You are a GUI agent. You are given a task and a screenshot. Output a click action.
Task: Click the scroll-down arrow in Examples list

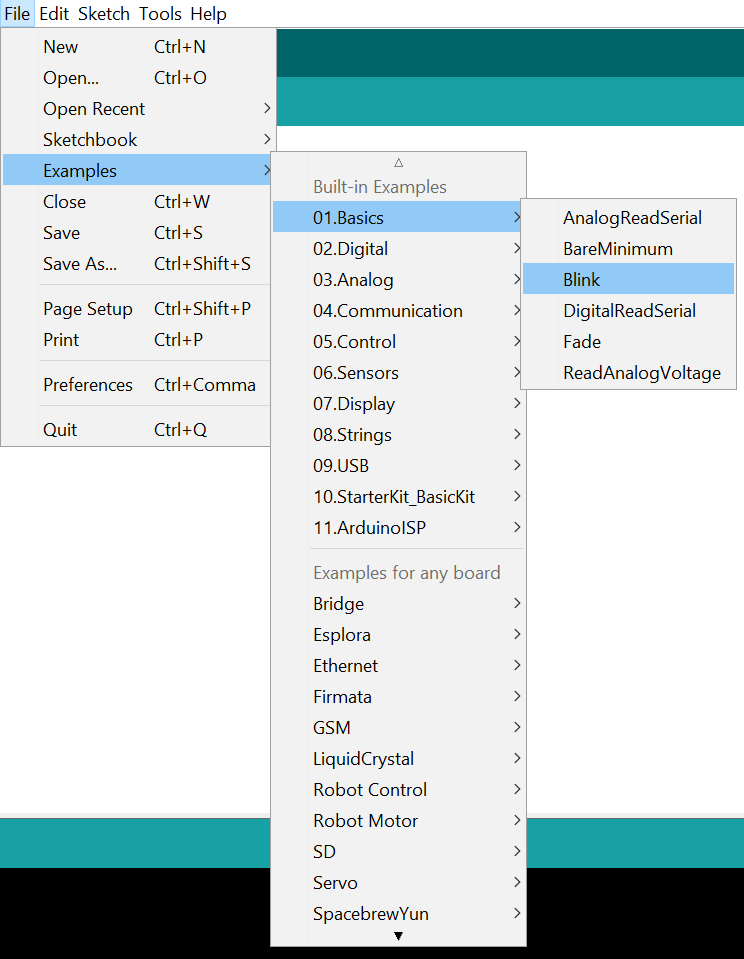[398, 936]
